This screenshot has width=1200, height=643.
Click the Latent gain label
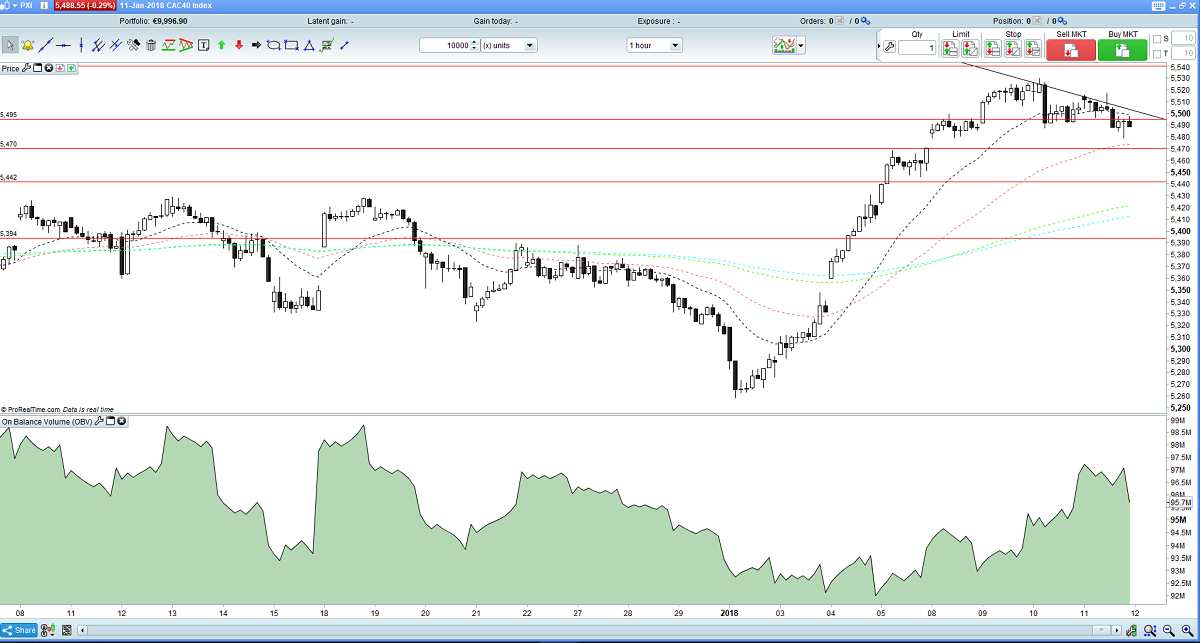tap(328, 21)
